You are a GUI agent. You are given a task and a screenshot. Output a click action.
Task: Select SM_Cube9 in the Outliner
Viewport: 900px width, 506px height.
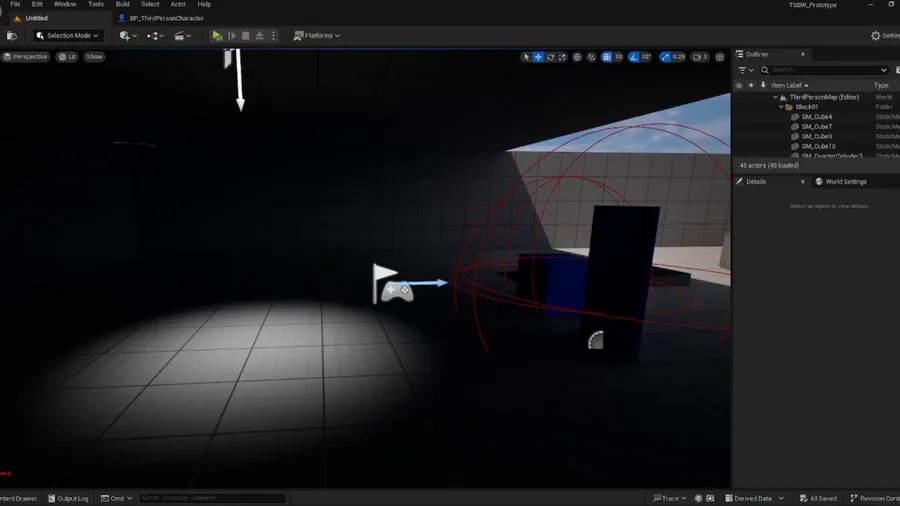(x=816, y=137)
